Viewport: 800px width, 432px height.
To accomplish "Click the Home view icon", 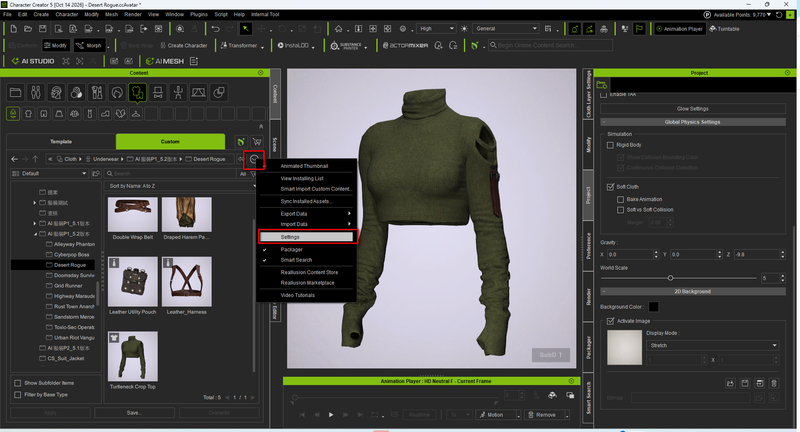I will point(339,29).
